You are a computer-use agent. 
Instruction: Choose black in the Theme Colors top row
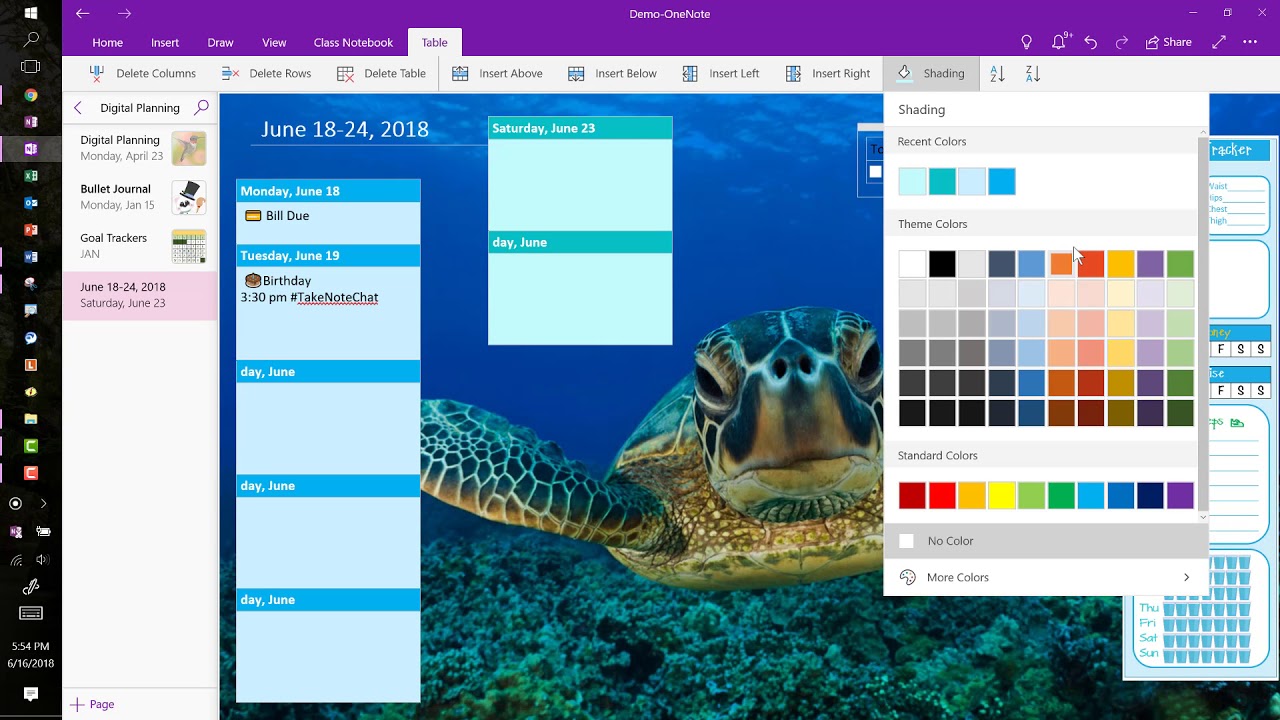[942, 264]
